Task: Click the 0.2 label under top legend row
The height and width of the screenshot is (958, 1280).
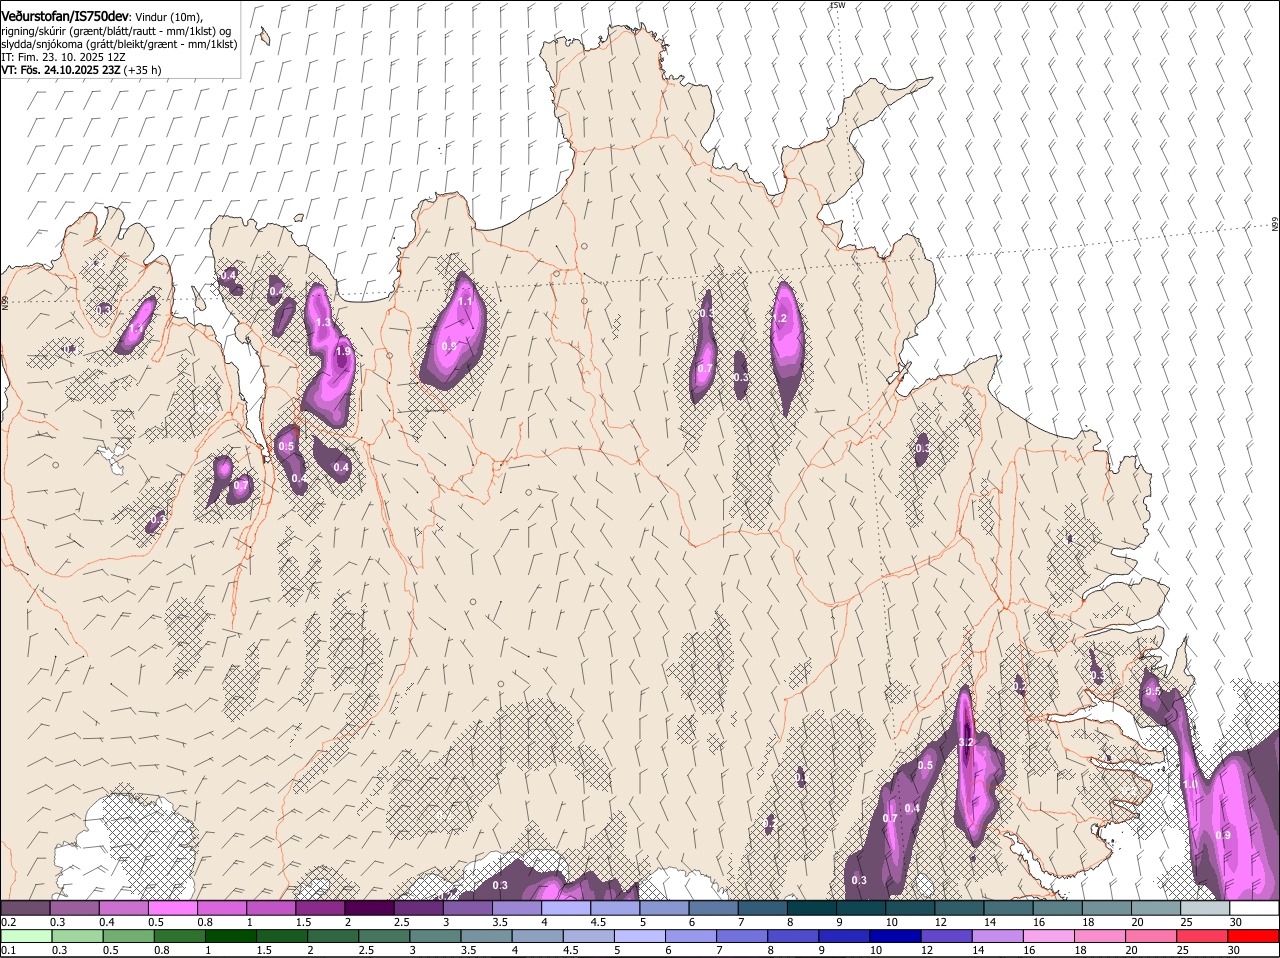Action: [8, 922]
